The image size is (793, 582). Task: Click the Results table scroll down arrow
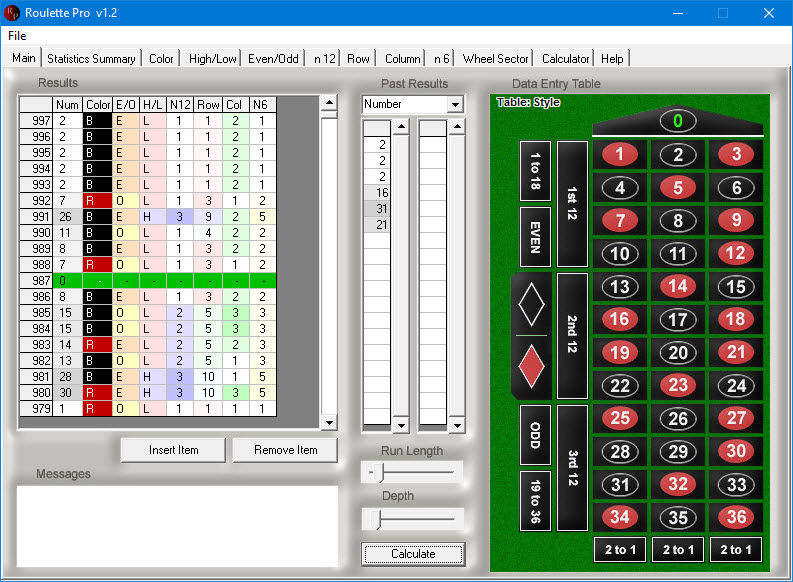click(329, 423)
